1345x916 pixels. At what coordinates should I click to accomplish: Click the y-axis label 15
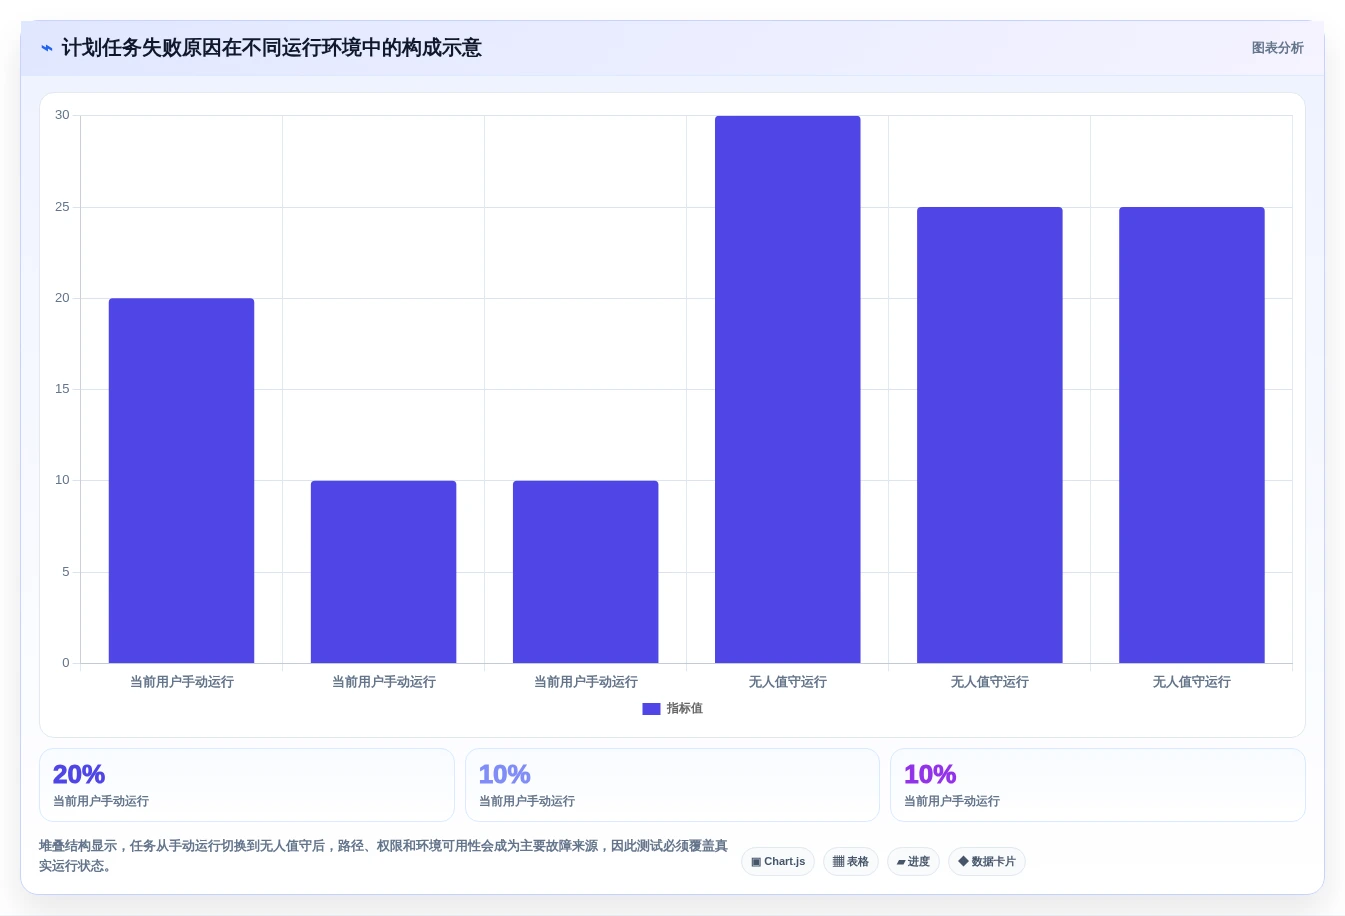click(x=62, y=389)
